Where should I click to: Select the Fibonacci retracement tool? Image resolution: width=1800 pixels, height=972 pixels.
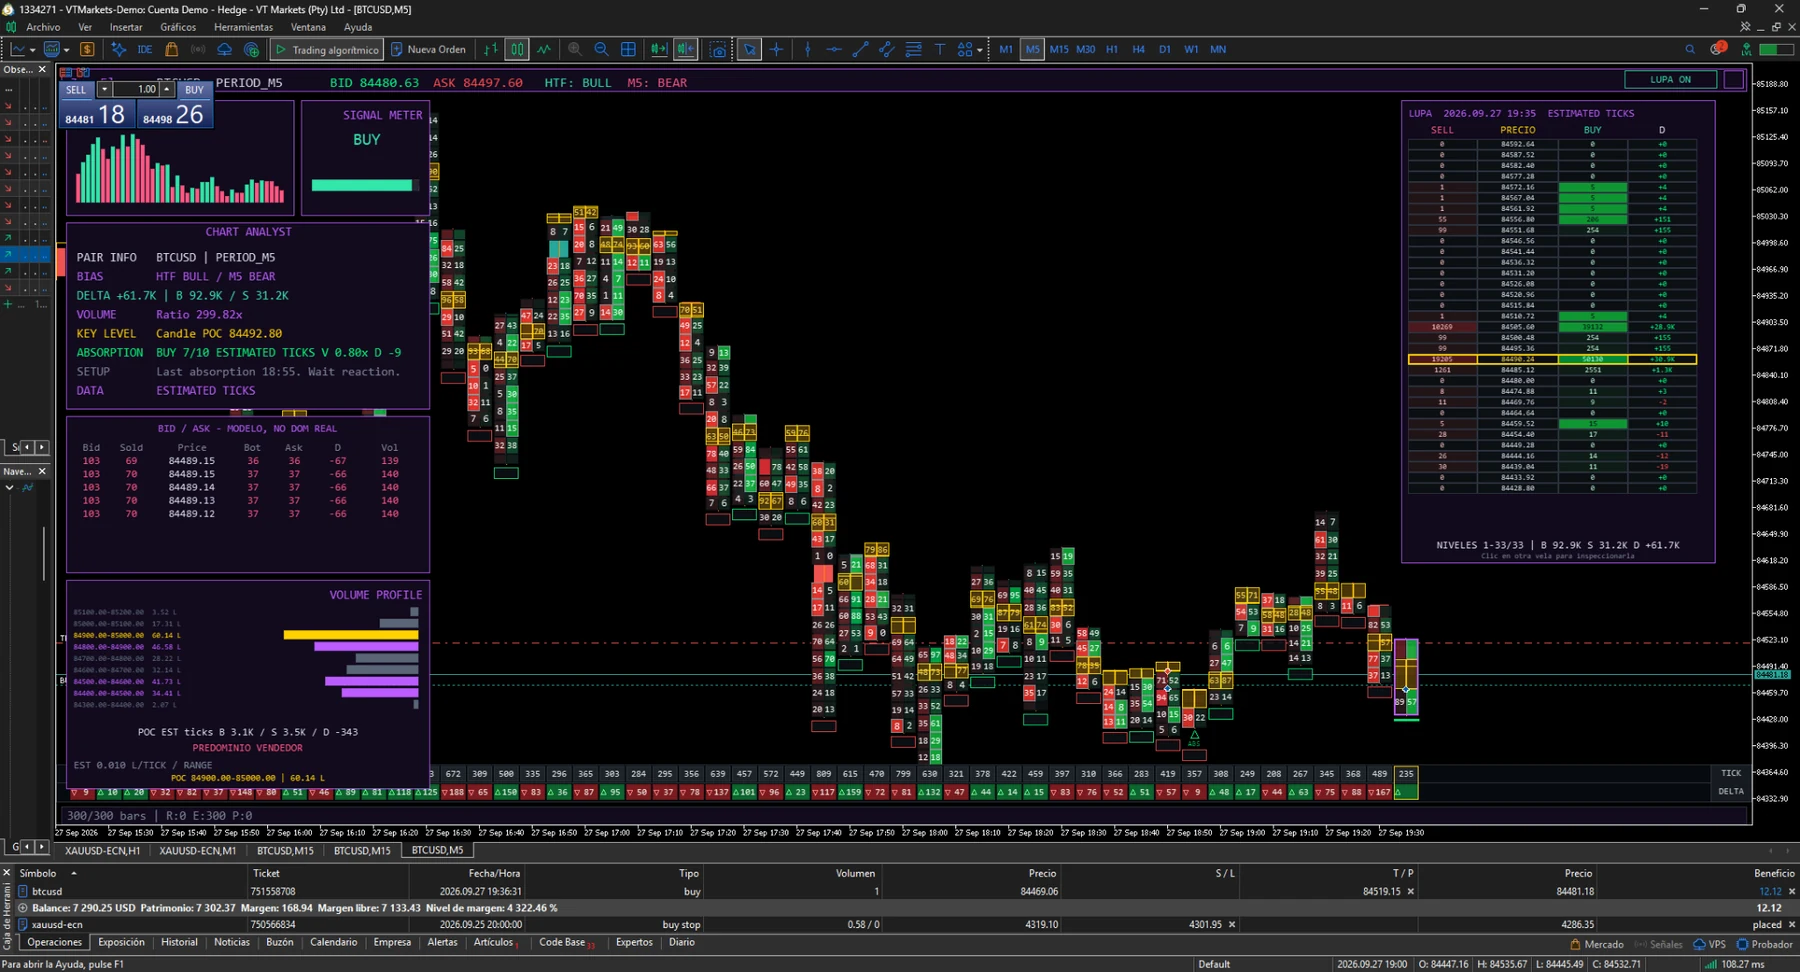(913, 49)
